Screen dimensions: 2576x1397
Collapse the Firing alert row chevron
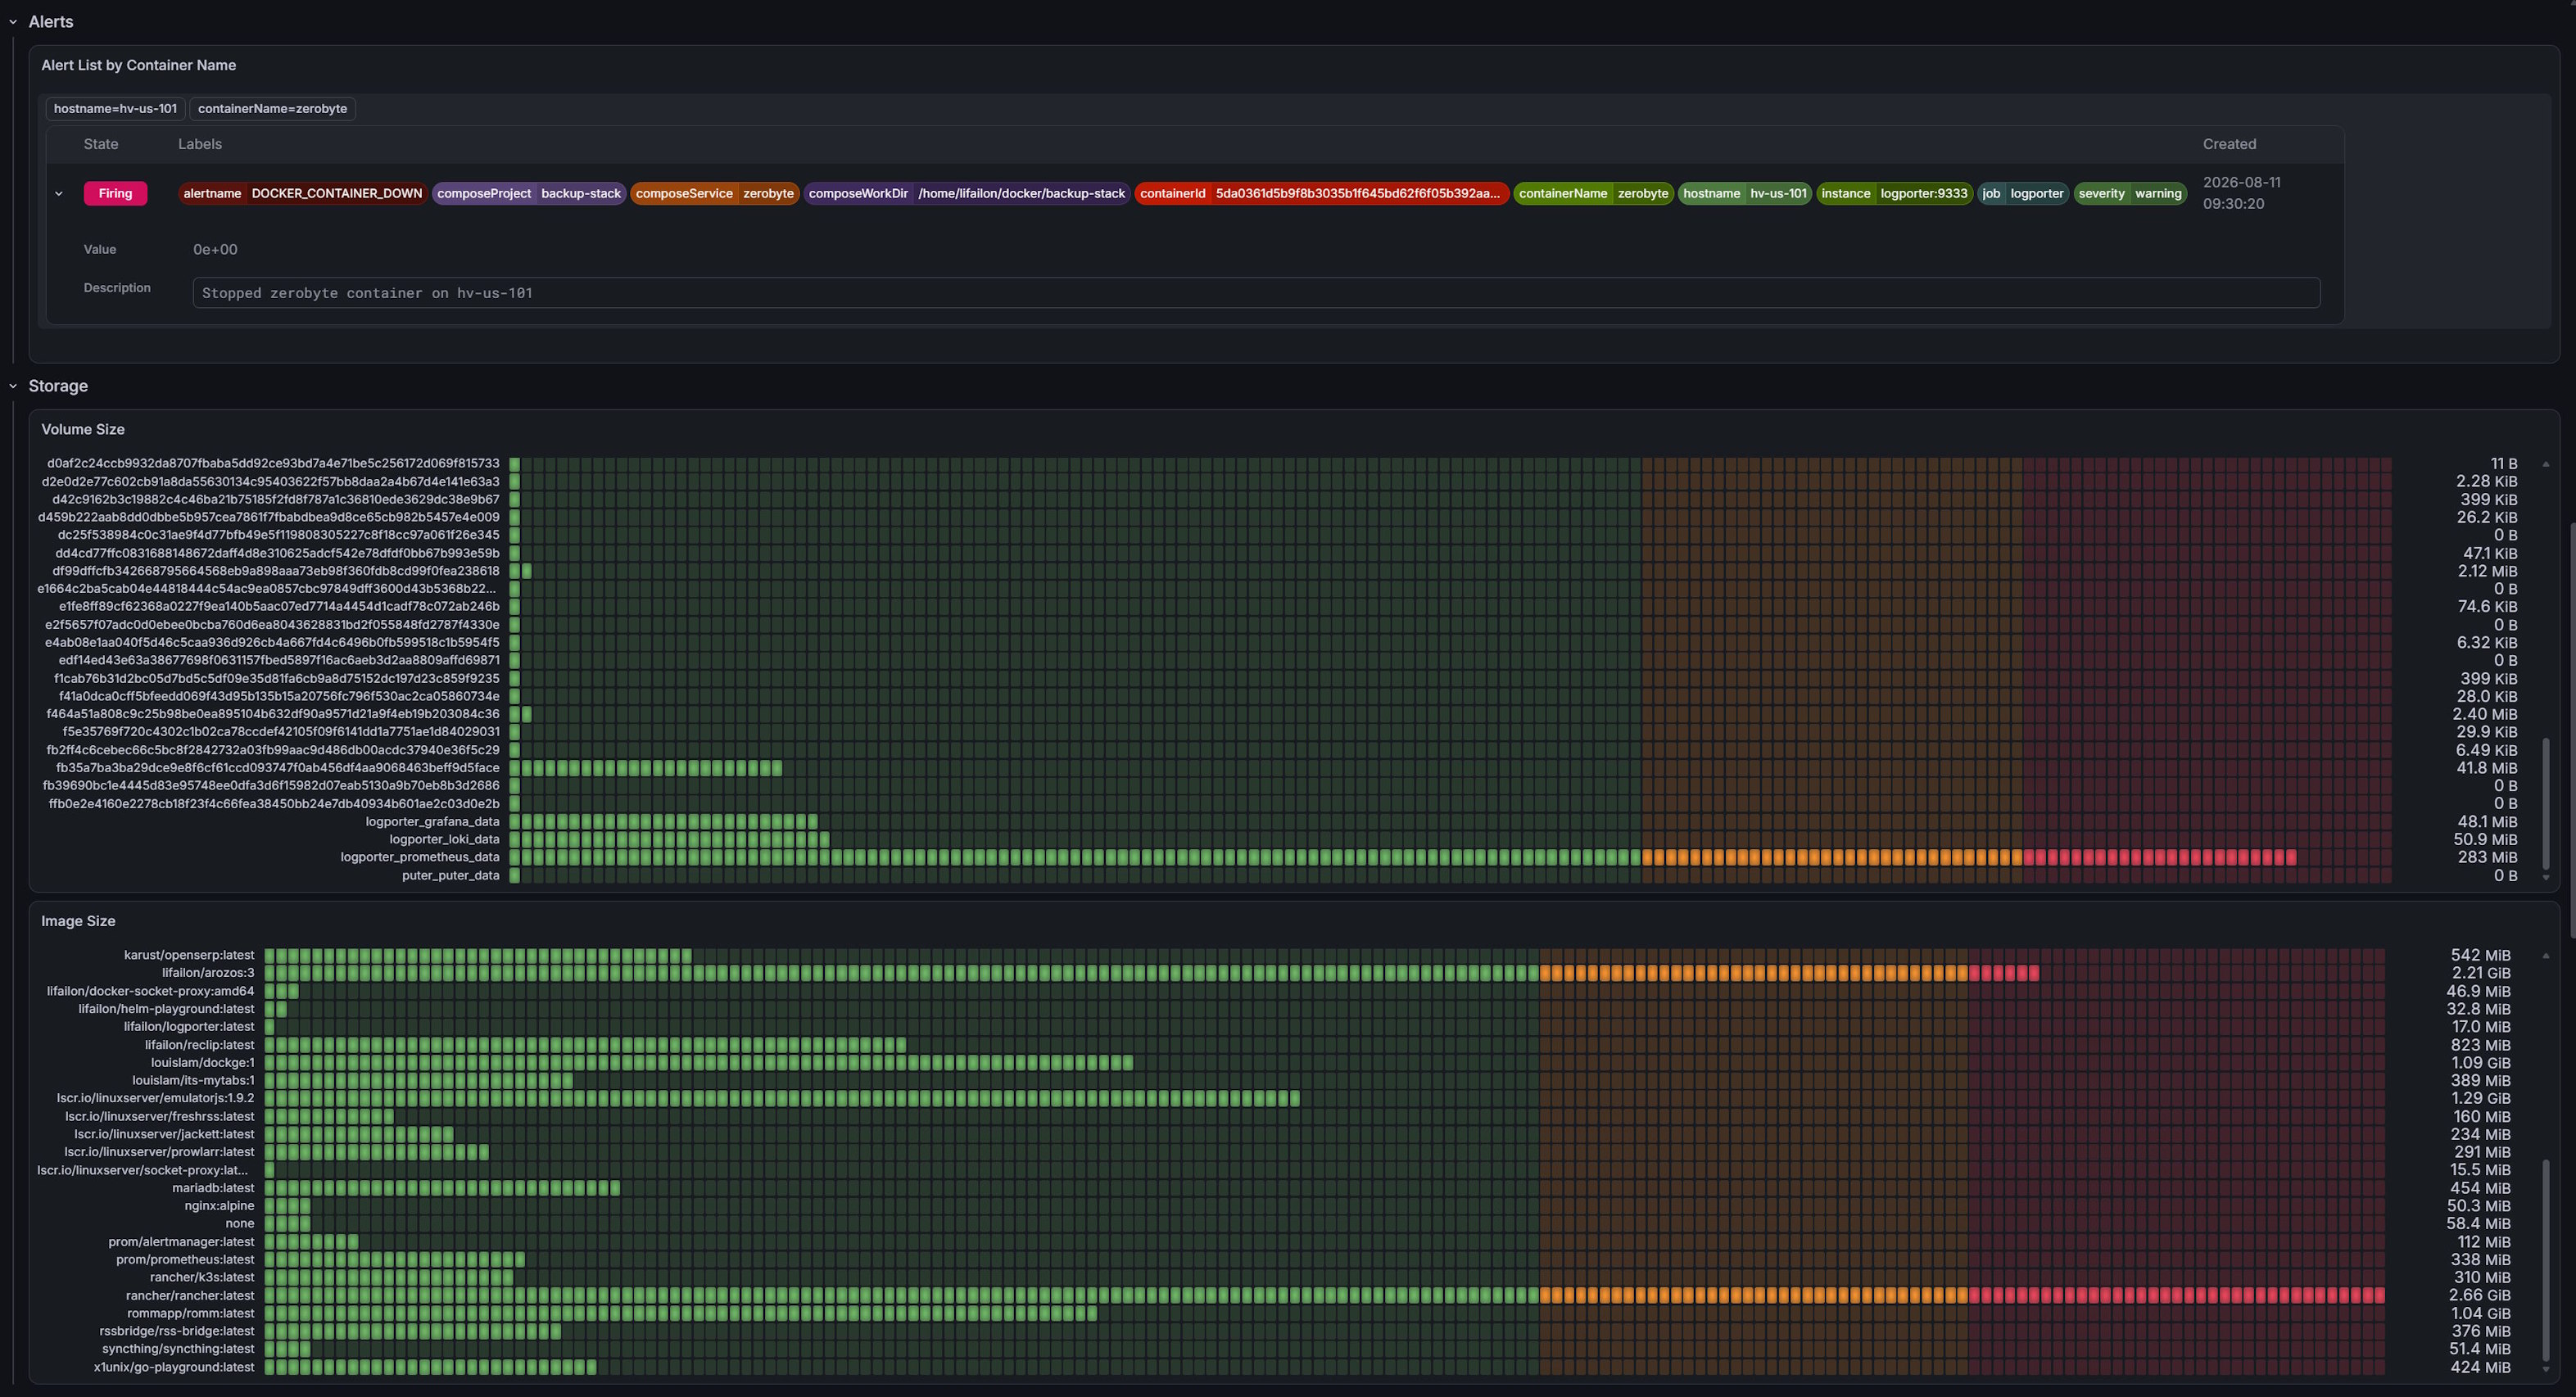(x=59, y=194)
